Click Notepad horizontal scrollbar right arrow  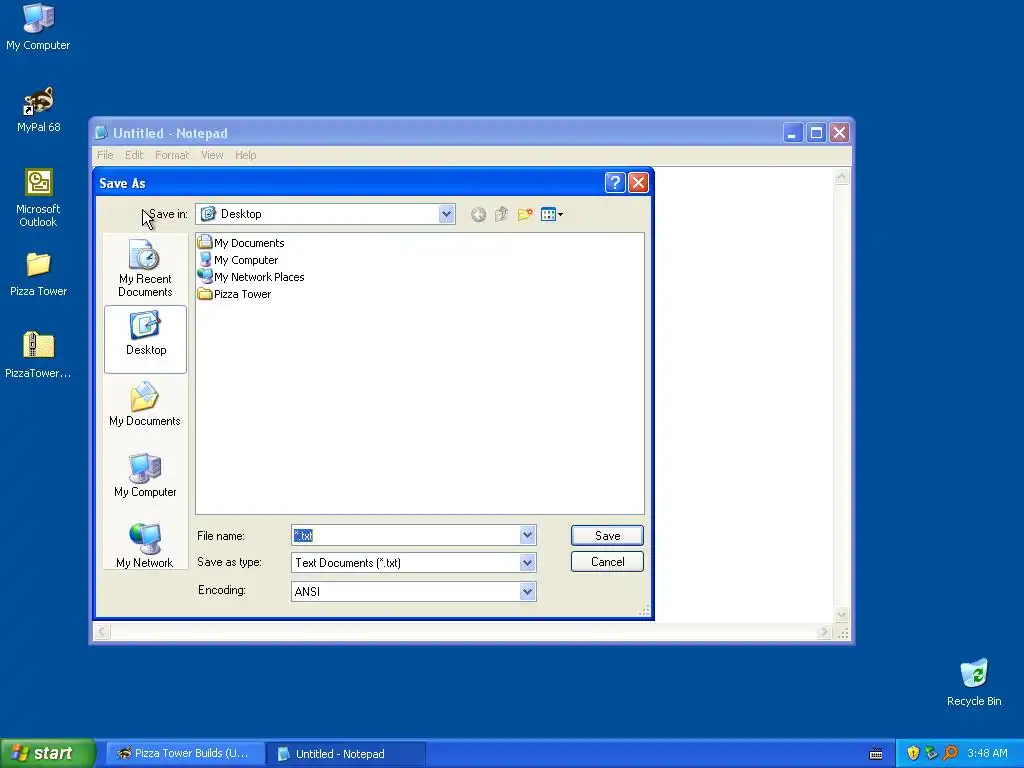(x=825, y=632)
